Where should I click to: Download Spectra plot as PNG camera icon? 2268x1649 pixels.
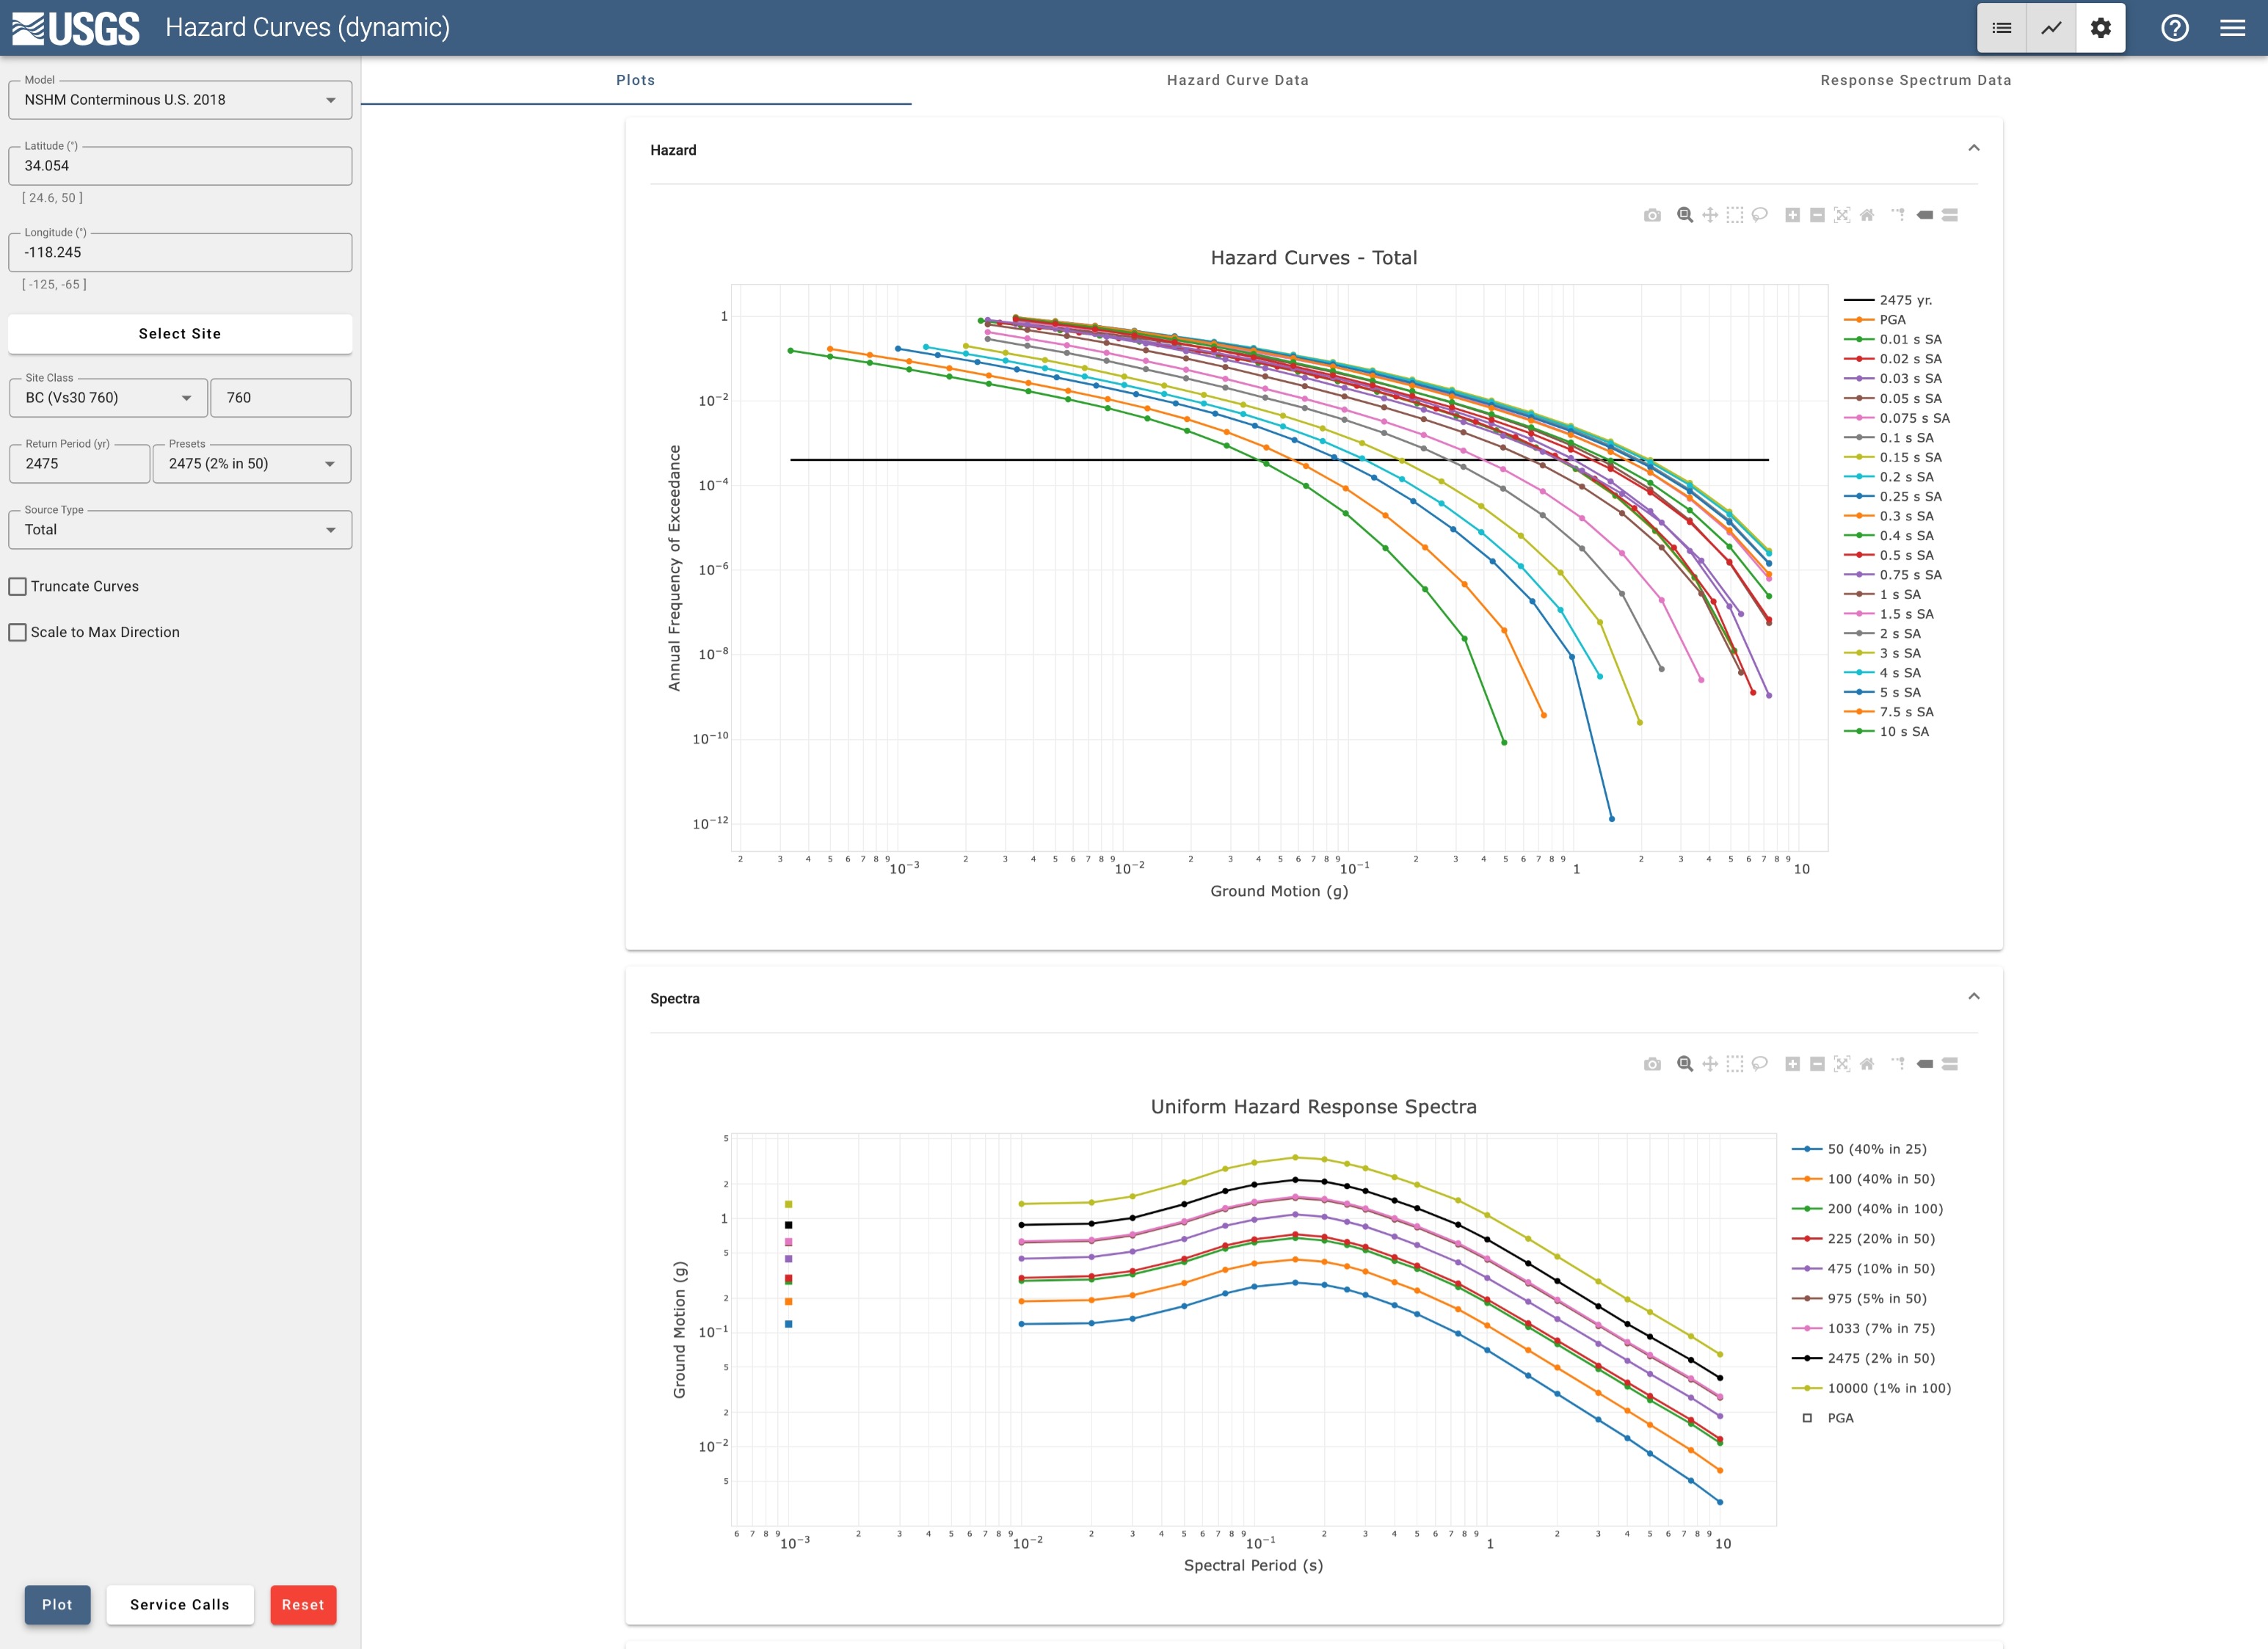coord(1652,1064)
